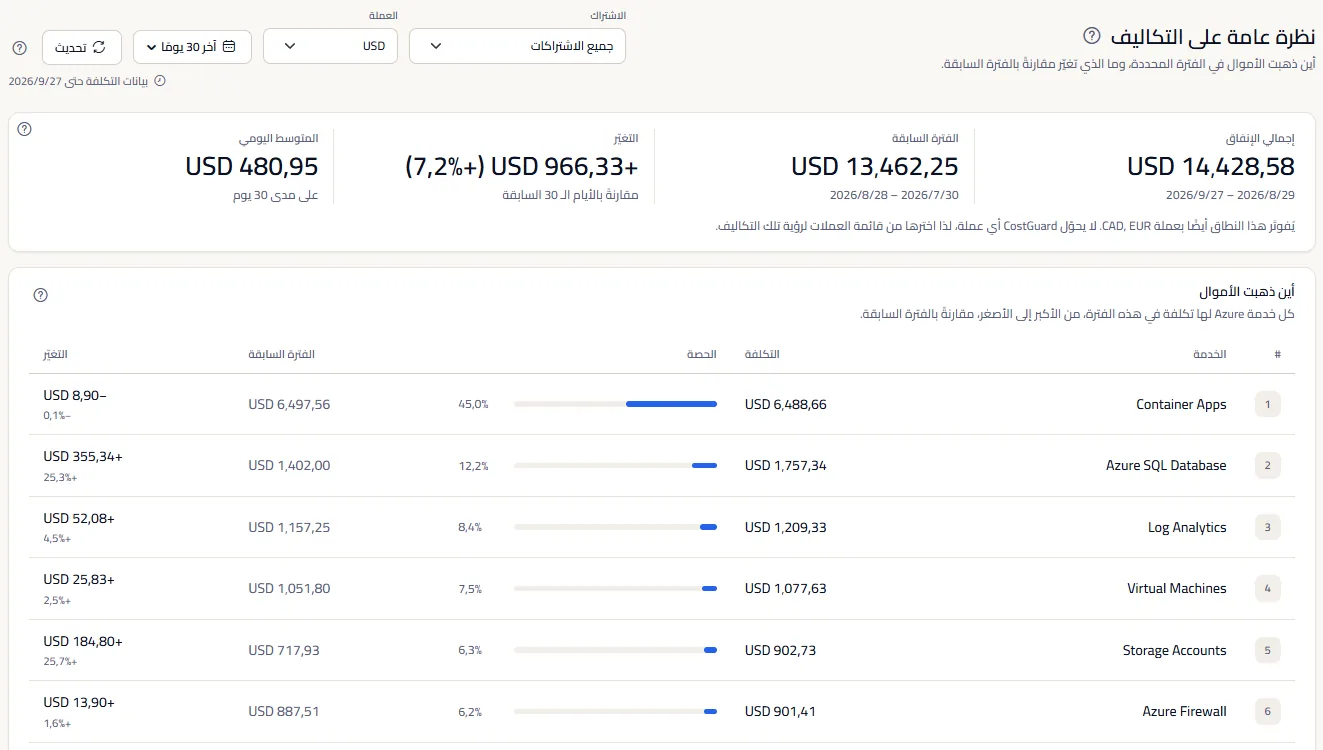Click Container Apps cost USD 6,488,66

(x=786, y=405)
